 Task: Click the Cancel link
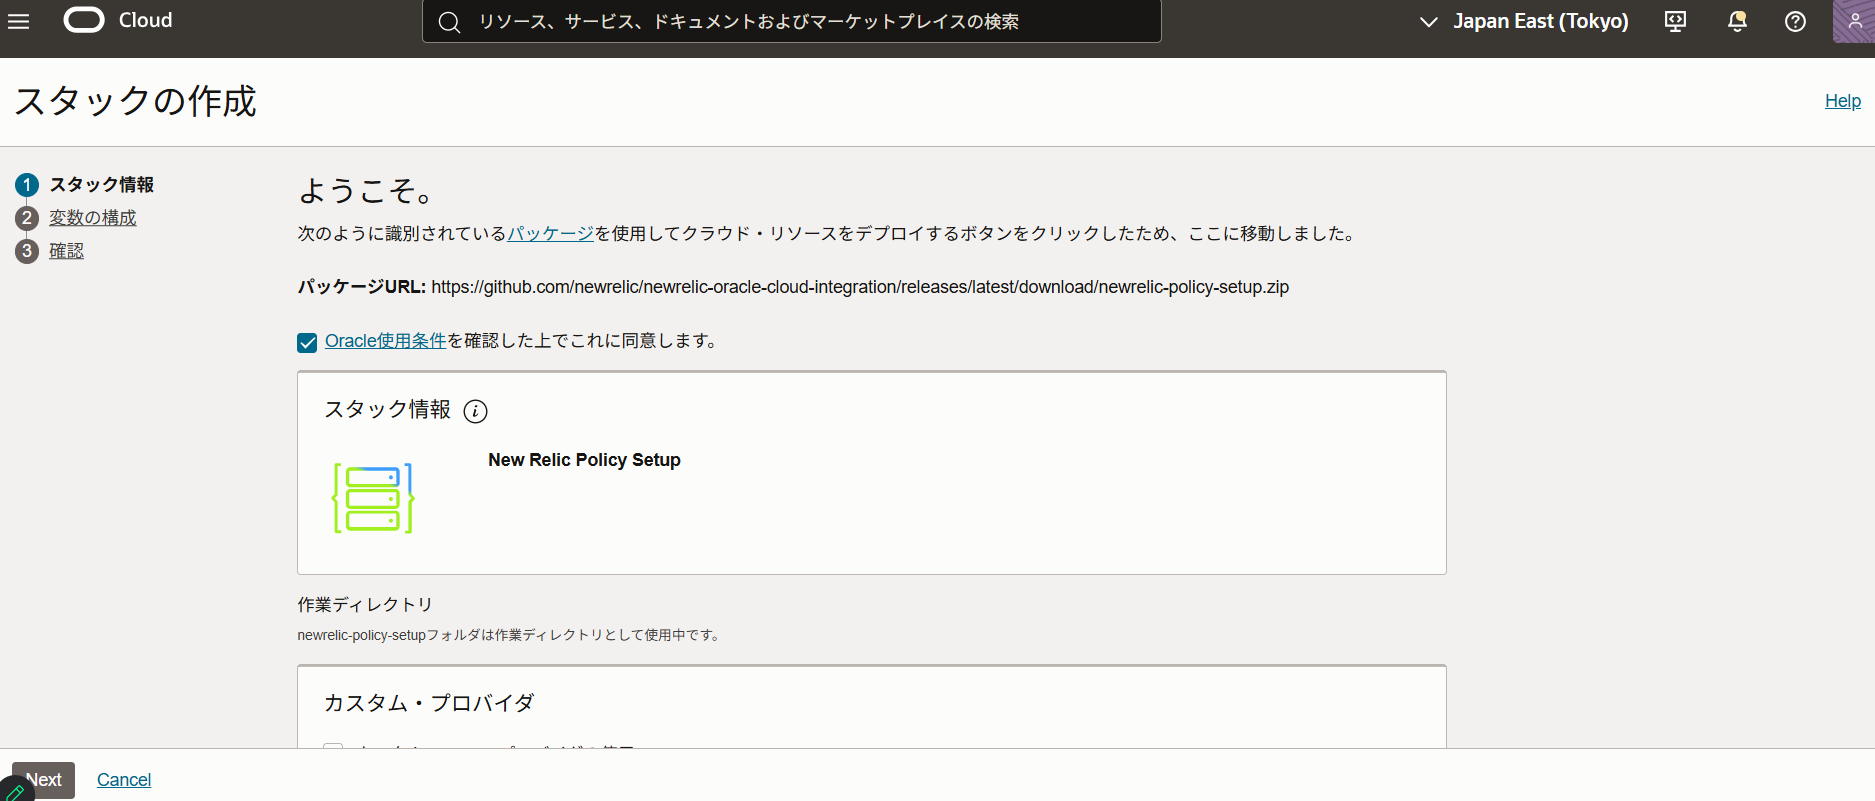(x=124, y=780)
